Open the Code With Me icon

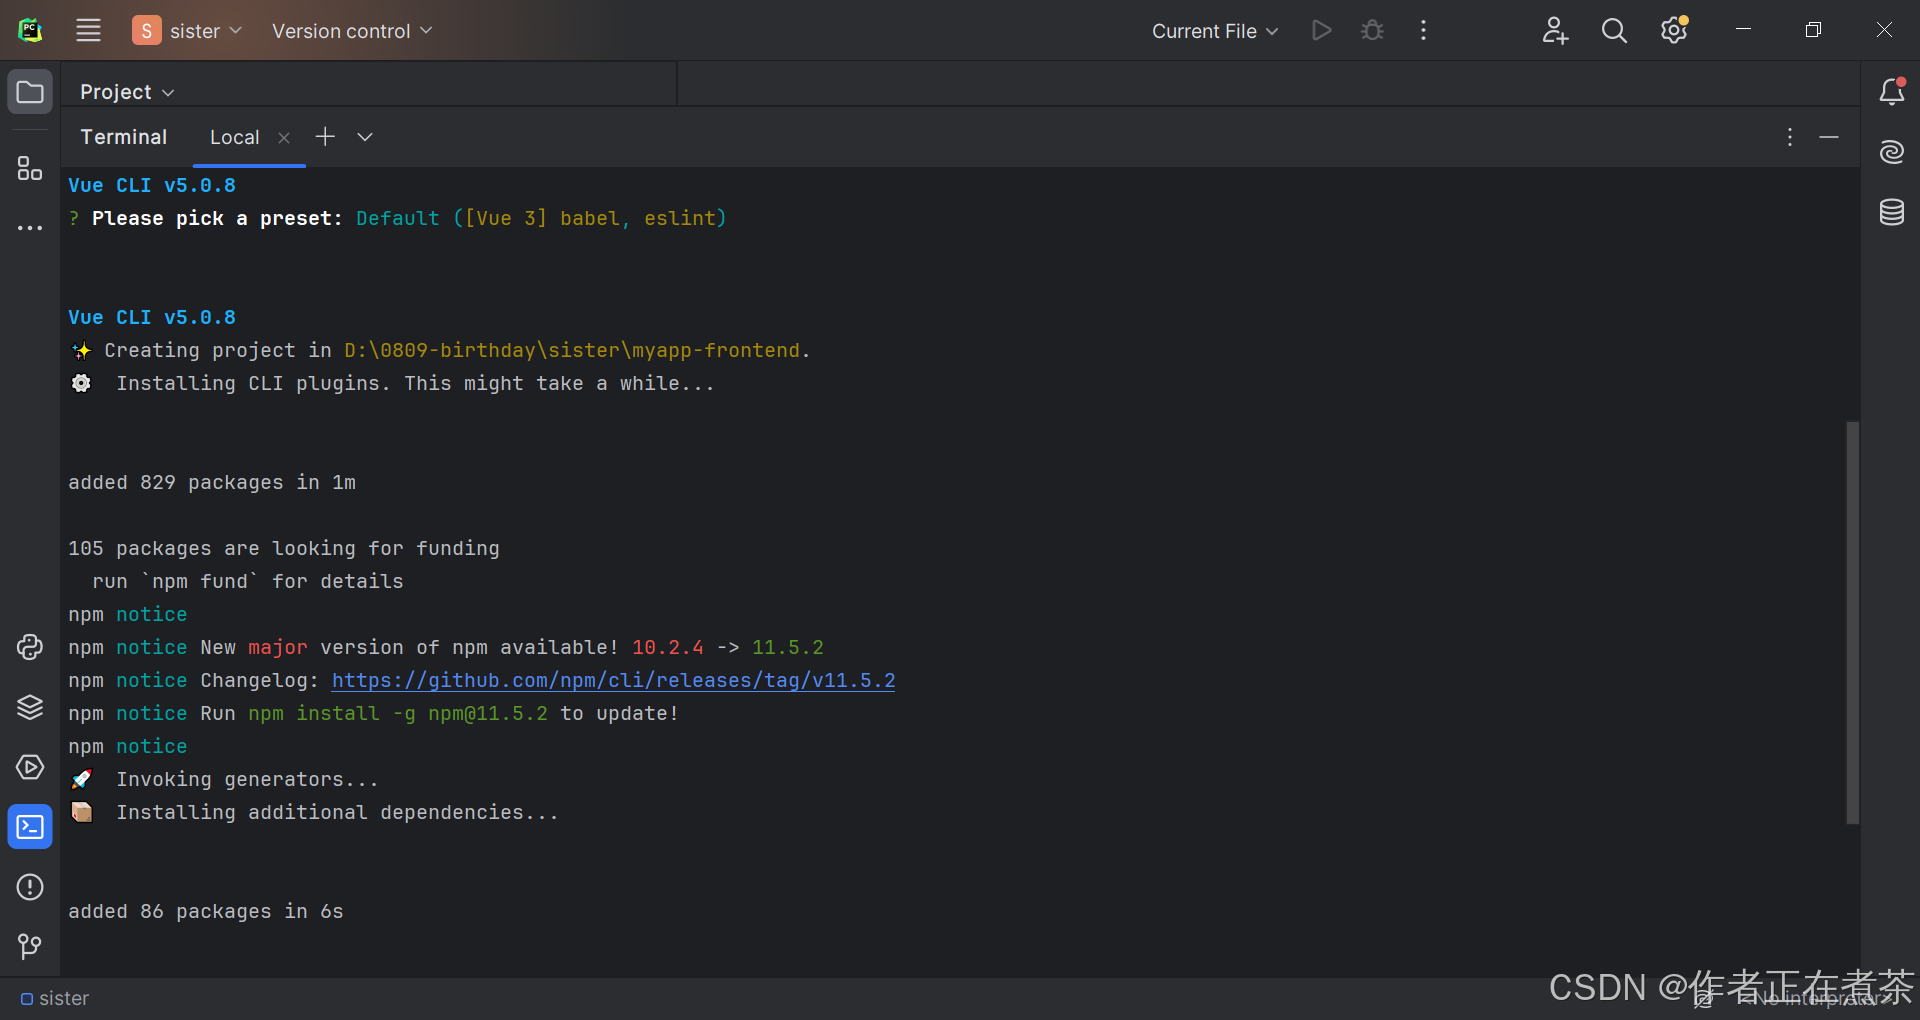point(1555,30)
